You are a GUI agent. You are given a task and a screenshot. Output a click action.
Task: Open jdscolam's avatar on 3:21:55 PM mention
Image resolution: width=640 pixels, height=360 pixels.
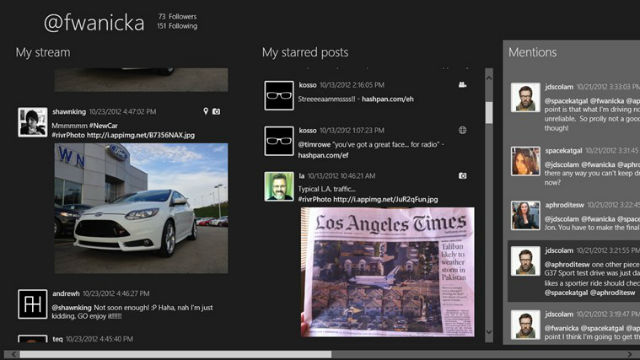tap(525, 261)
